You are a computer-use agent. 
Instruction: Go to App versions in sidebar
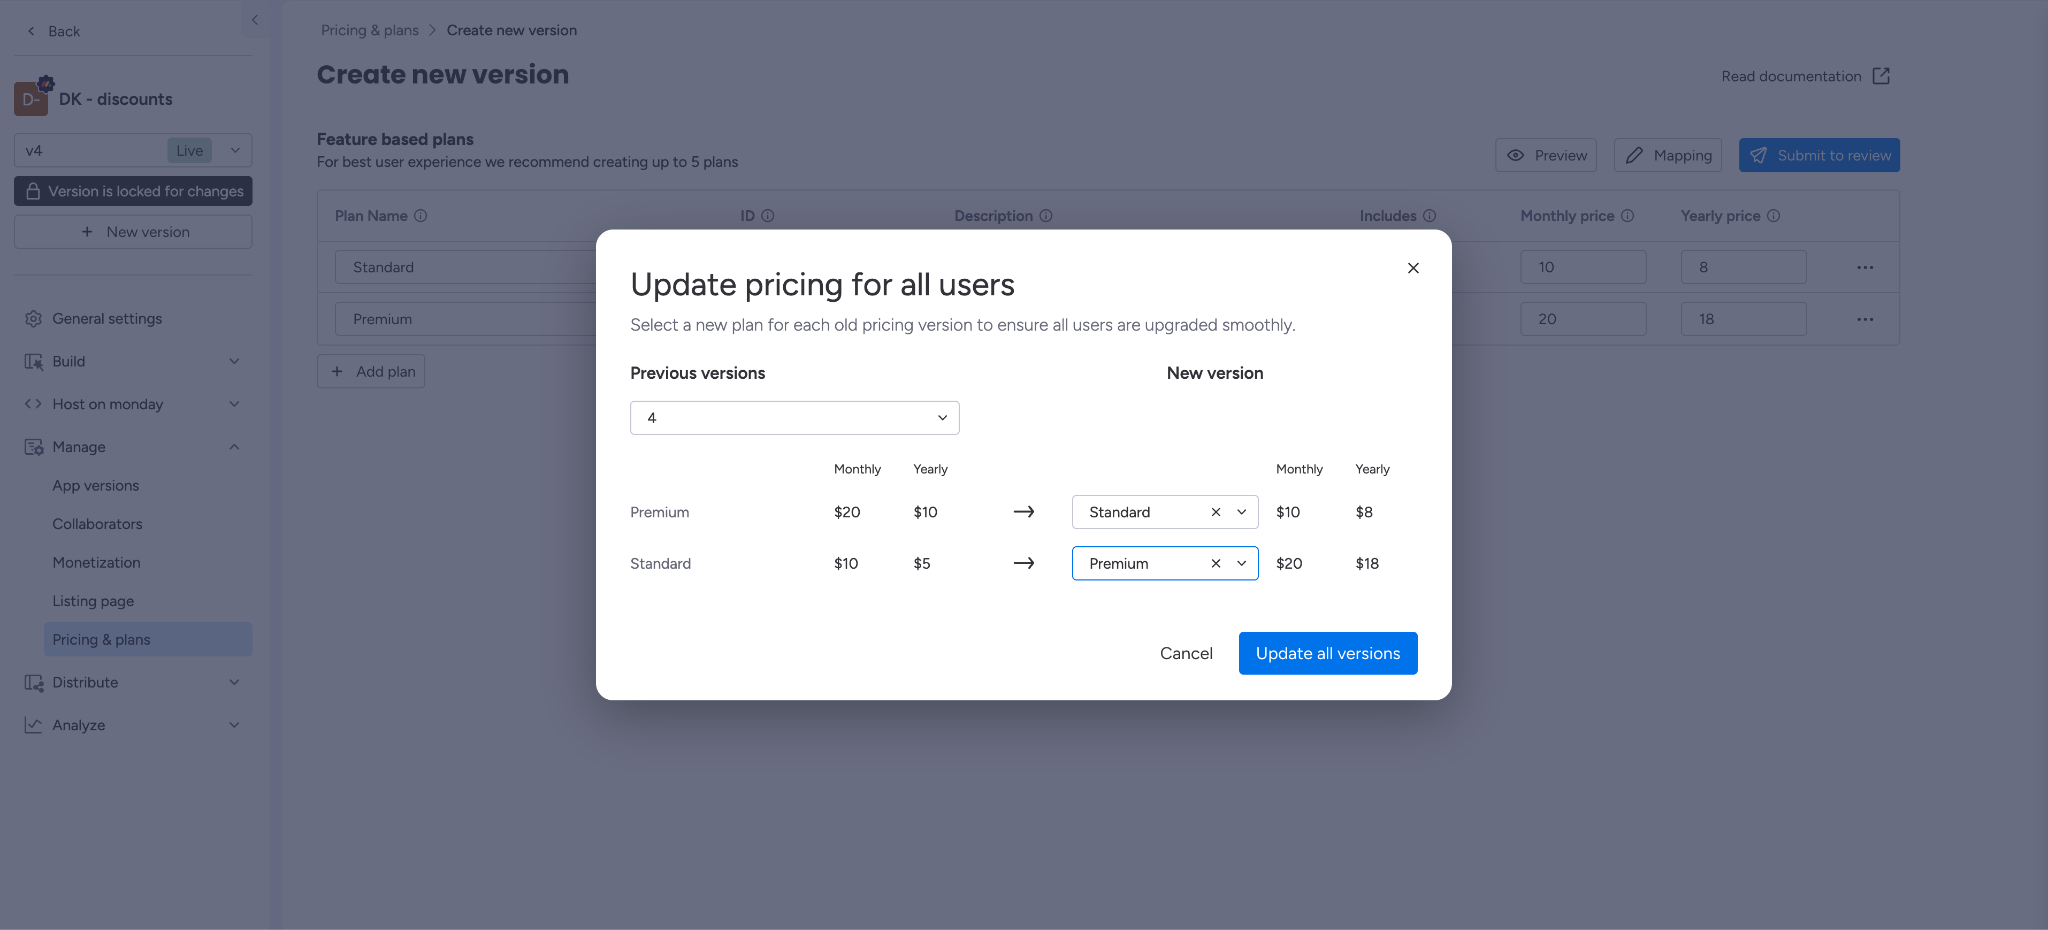tap(96, 486)
